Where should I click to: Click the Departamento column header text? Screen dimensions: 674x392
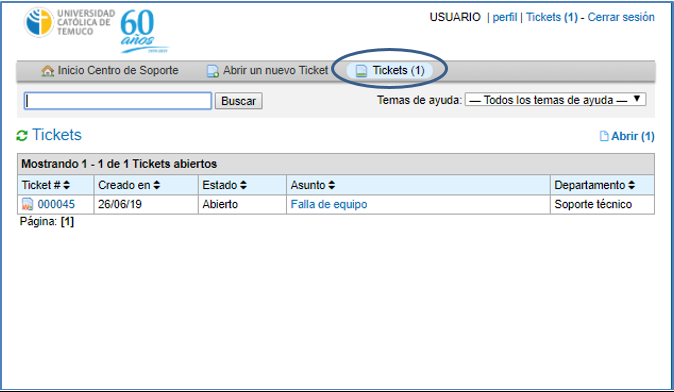pos(590,185)
